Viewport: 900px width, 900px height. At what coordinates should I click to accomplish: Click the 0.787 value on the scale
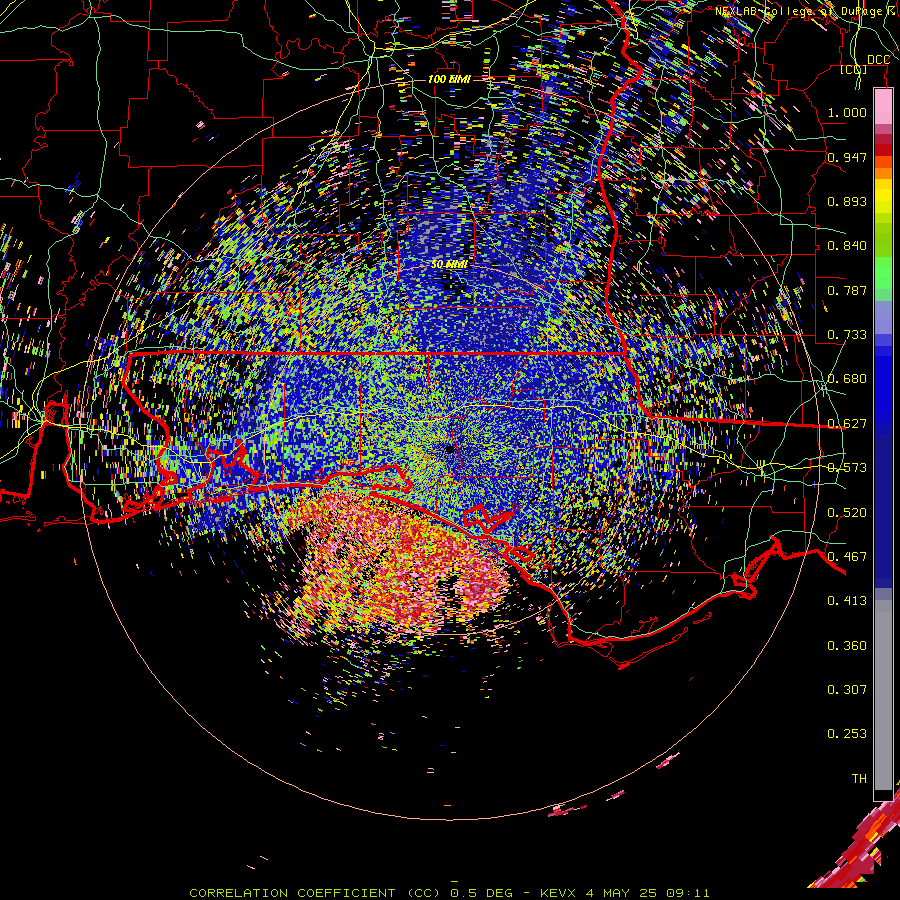(x=847, y=290)
